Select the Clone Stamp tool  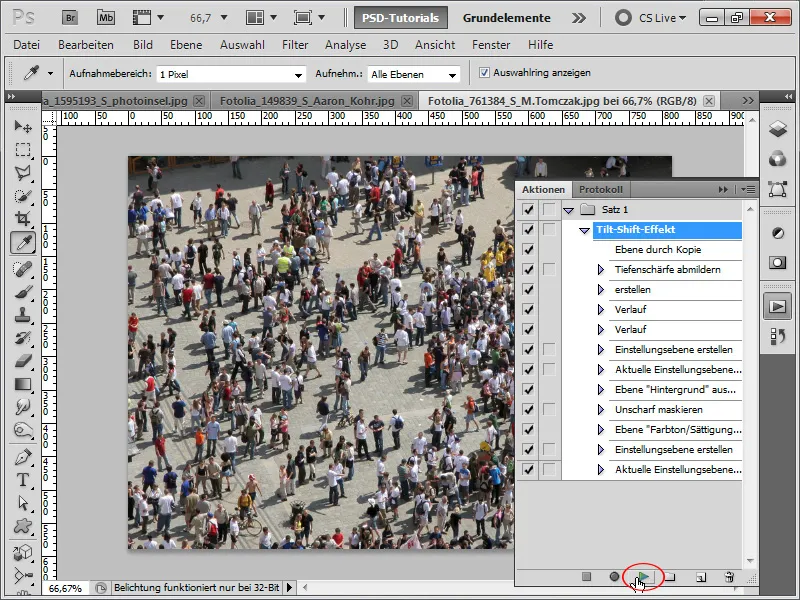click(23, 315)
